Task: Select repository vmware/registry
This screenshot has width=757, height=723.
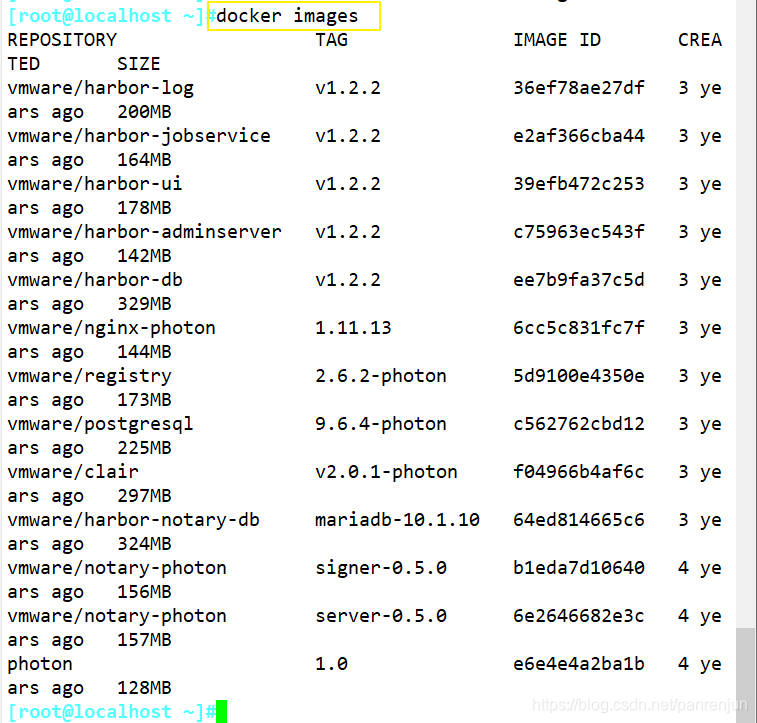Action: tap(89, 376)
